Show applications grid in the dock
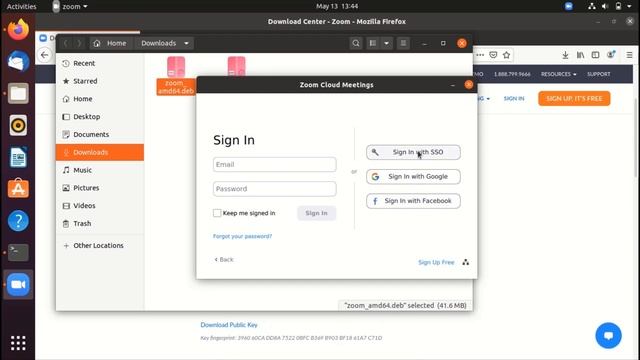Image resolution: width=640 pixels, height=360 pixels. tap(18, 343)
